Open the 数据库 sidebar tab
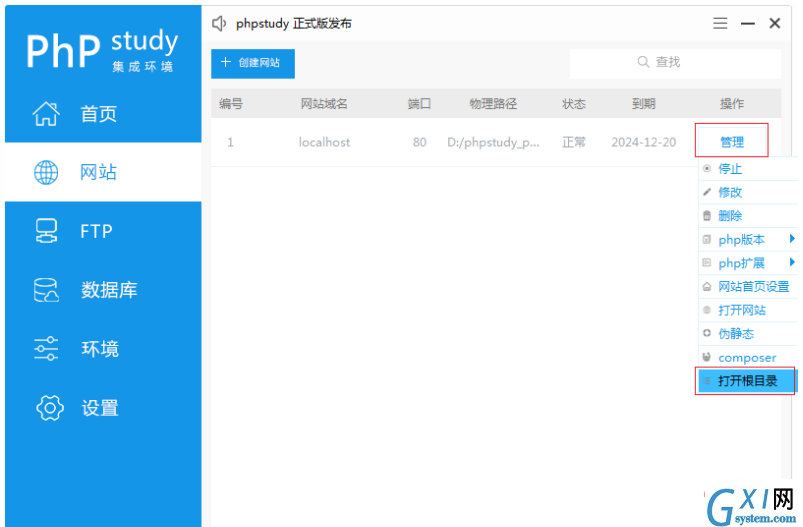 (103, 290)
